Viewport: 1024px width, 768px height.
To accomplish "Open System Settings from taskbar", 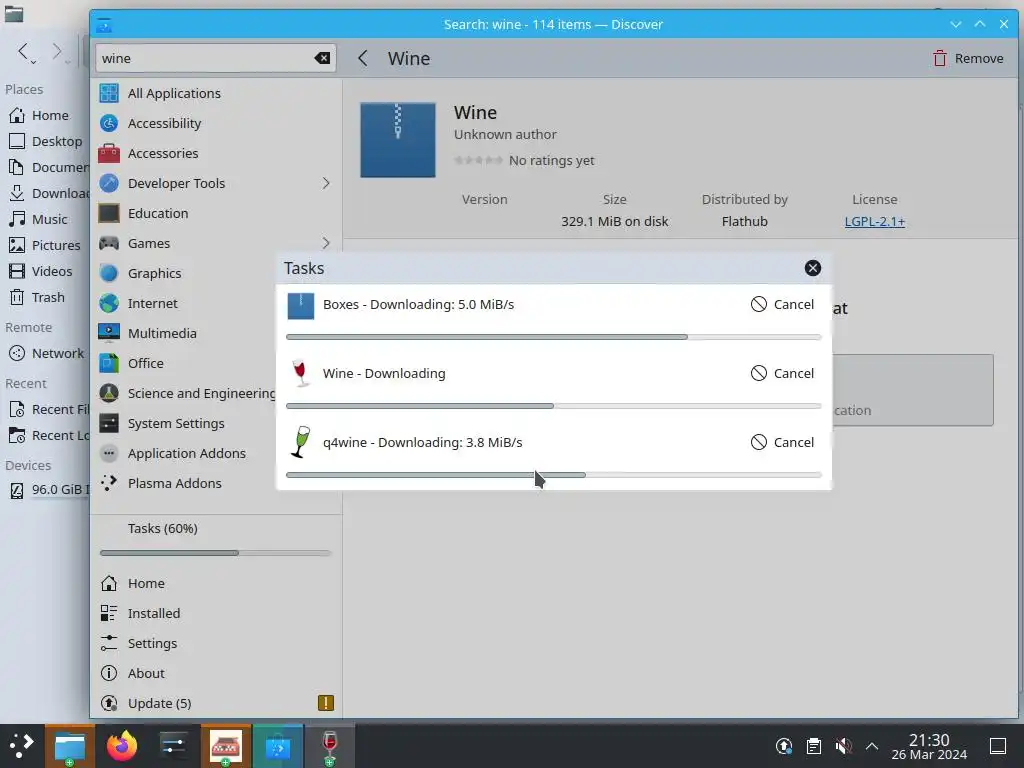I will 174,746.
